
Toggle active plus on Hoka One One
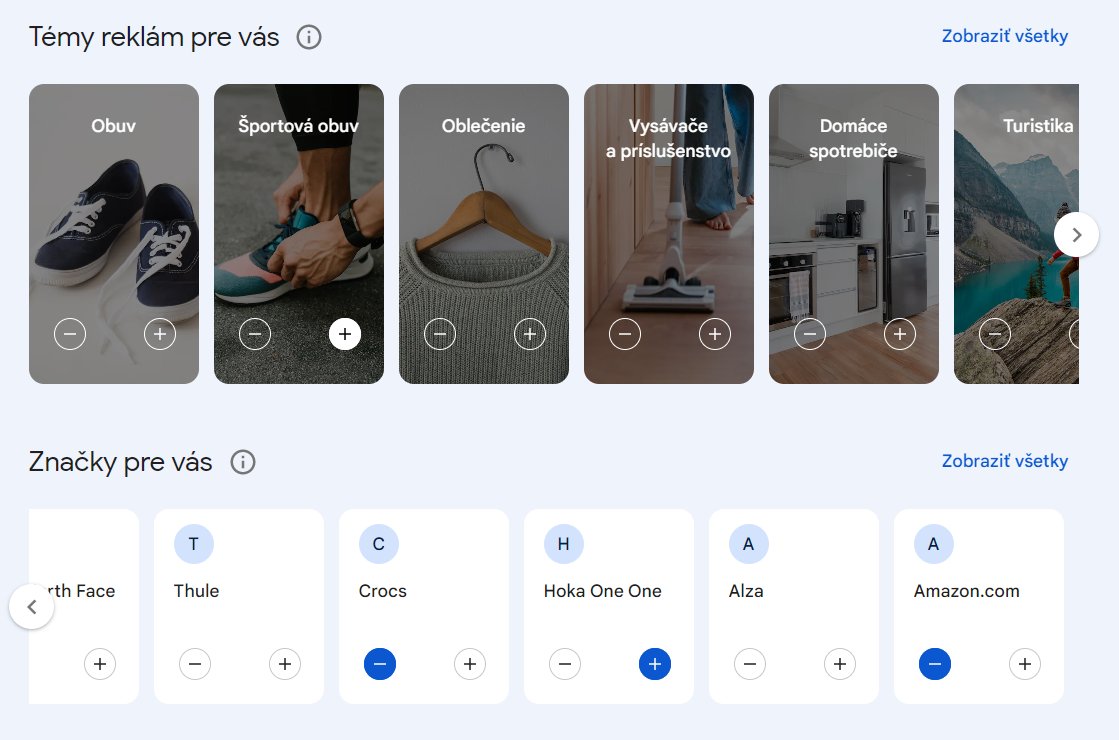(654, 664)
